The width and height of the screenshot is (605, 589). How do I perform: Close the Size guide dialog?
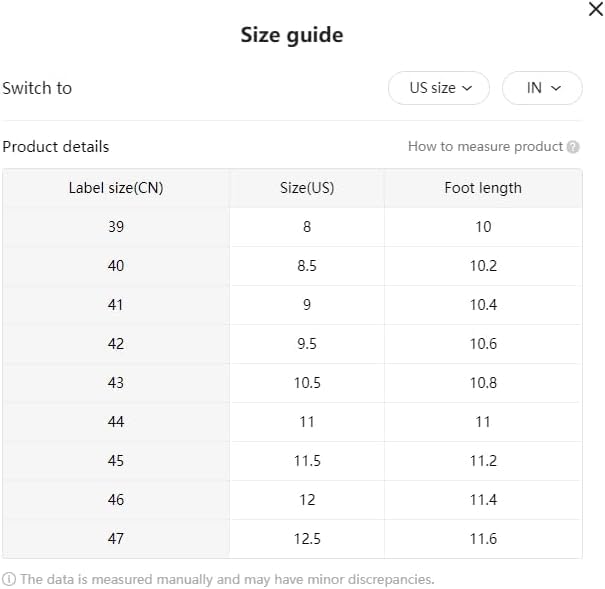click(x=596, y=8)
